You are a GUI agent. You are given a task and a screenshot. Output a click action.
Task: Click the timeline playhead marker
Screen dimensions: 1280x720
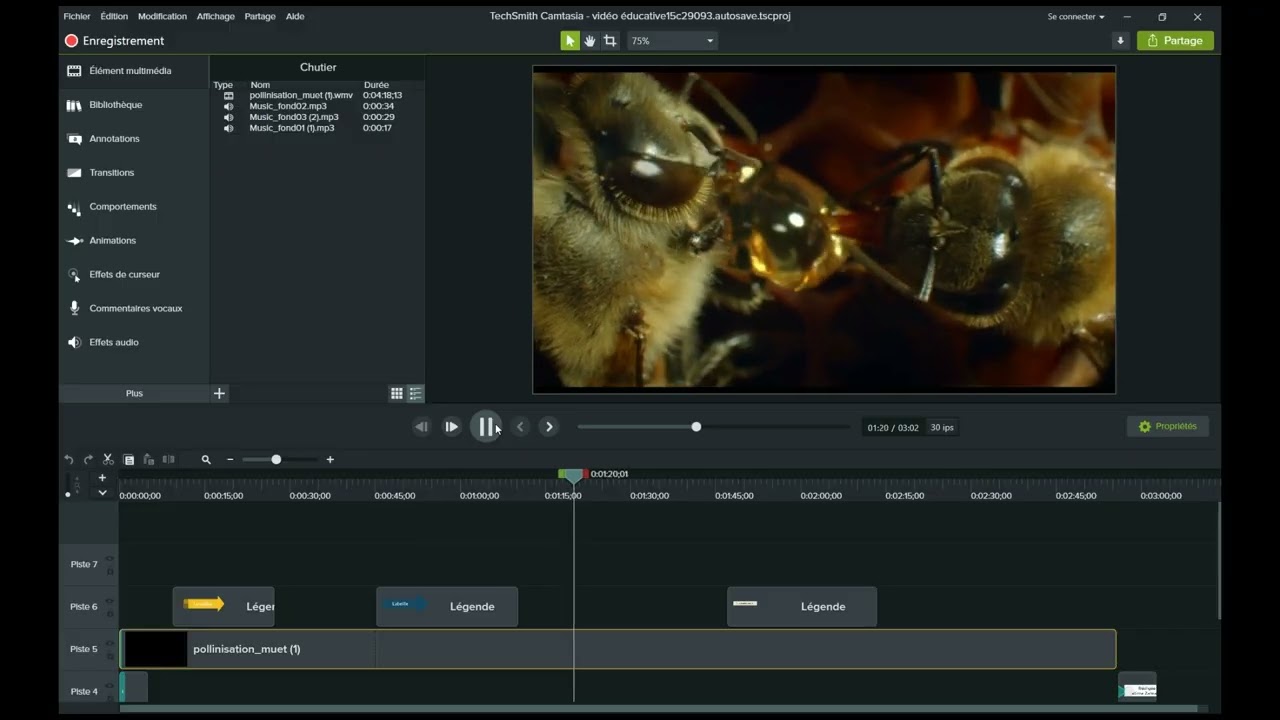pos(573,475)
